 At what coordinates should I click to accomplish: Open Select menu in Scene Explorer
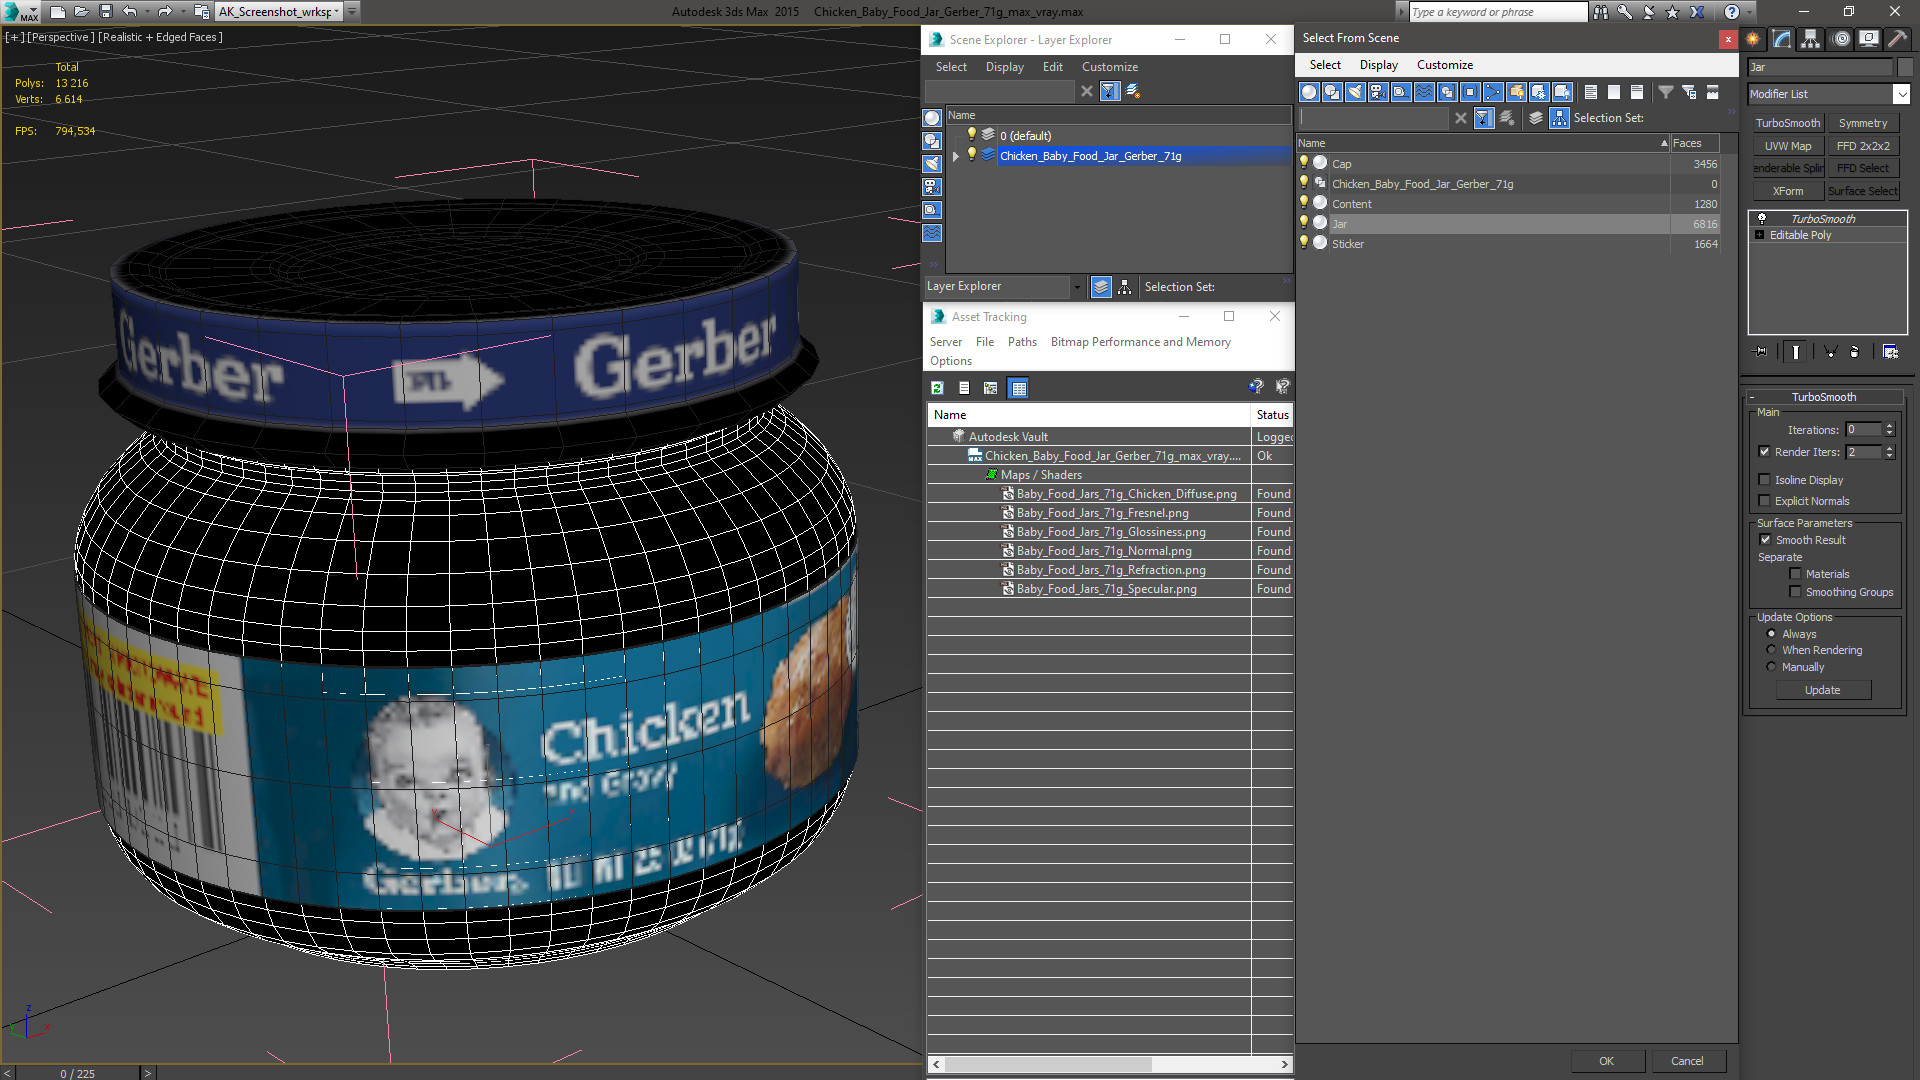click(951, 67)
